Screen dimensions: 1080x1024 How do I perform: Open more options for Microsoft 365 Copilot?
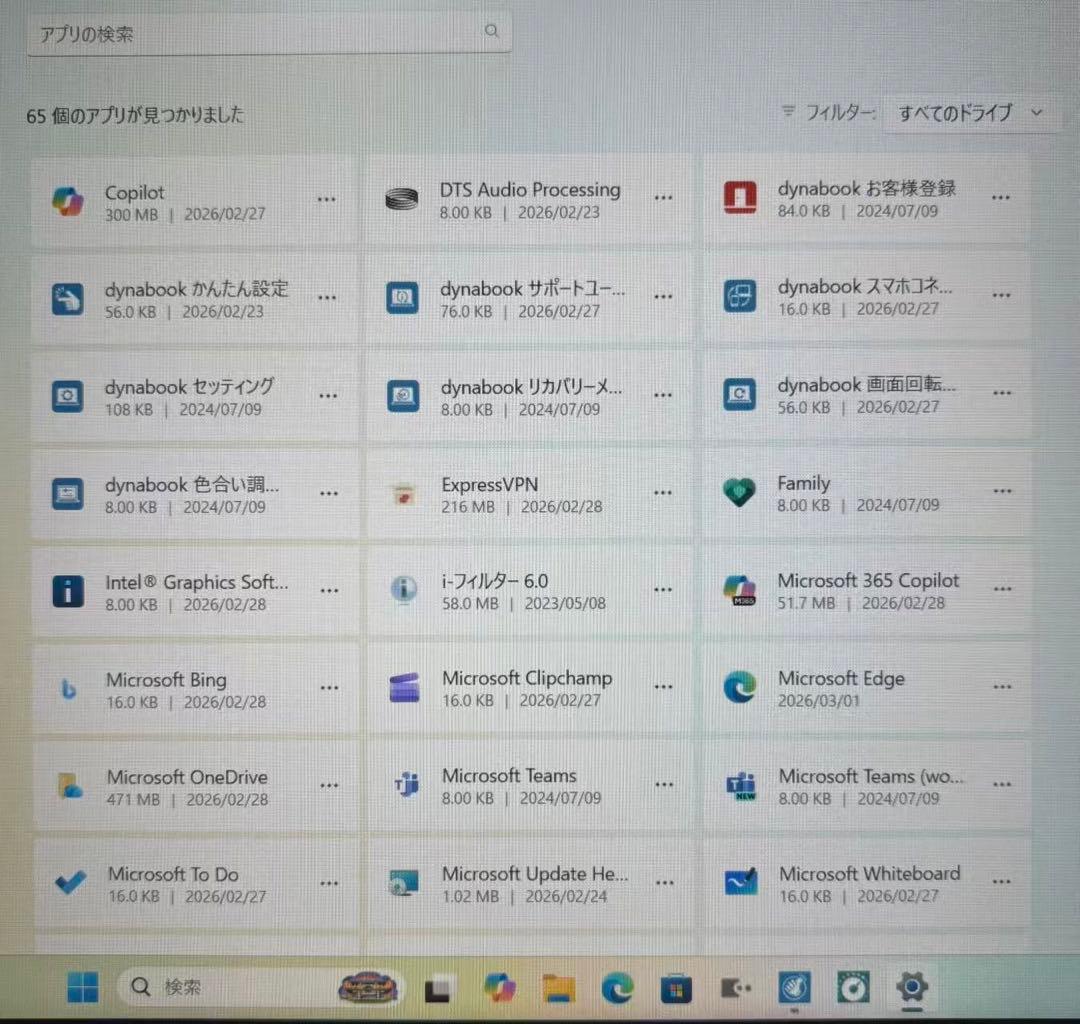click(1002, 589)
